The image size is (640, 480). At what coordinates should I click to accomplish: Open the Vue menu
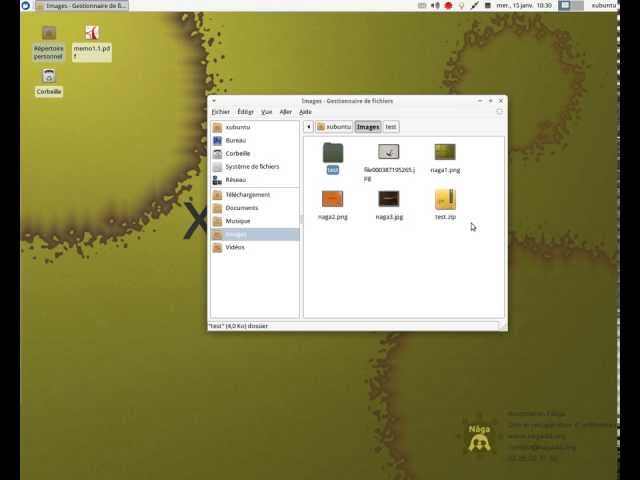(x=267, y=112)
